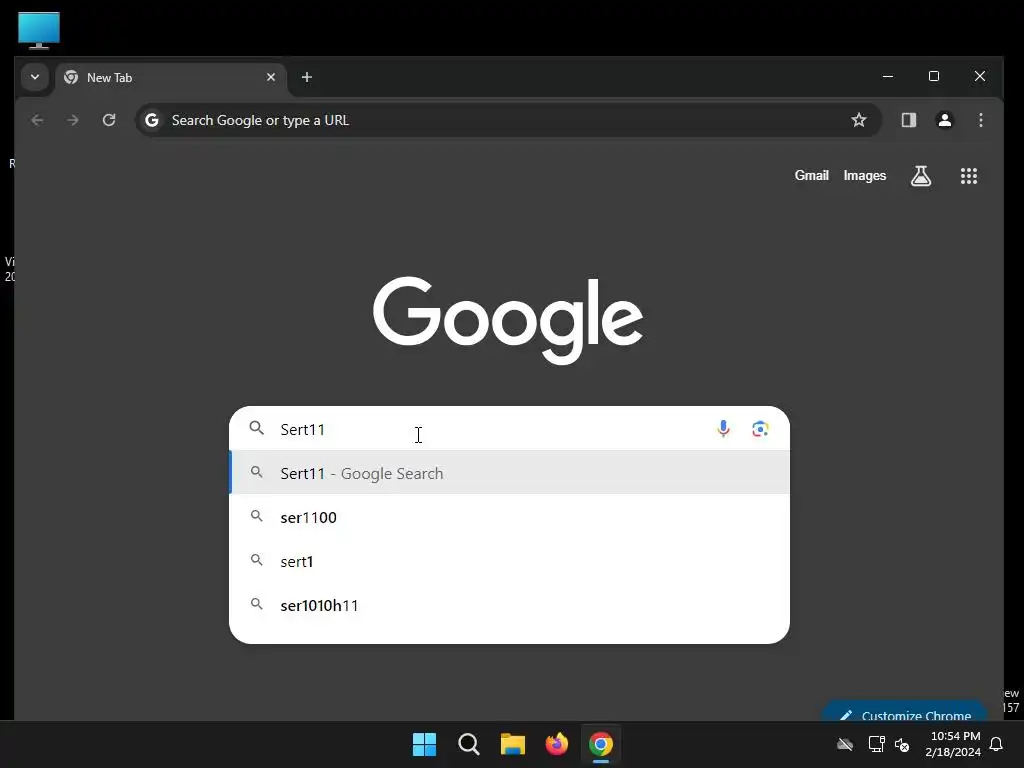Click the OneDrive tray icon
Screen dimensions: 1024x768
click(x=845, y=744)
